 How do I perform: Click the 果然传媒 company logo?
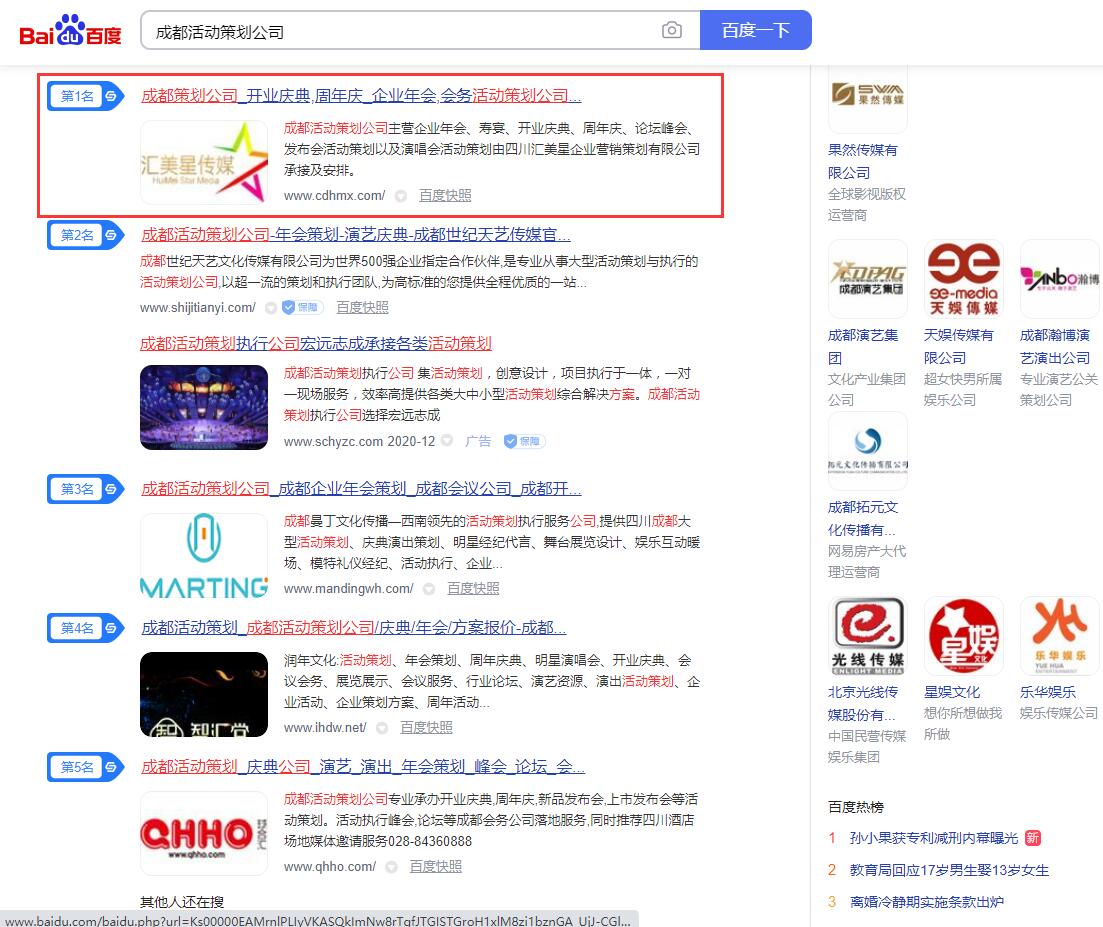(x=868, y=96)
